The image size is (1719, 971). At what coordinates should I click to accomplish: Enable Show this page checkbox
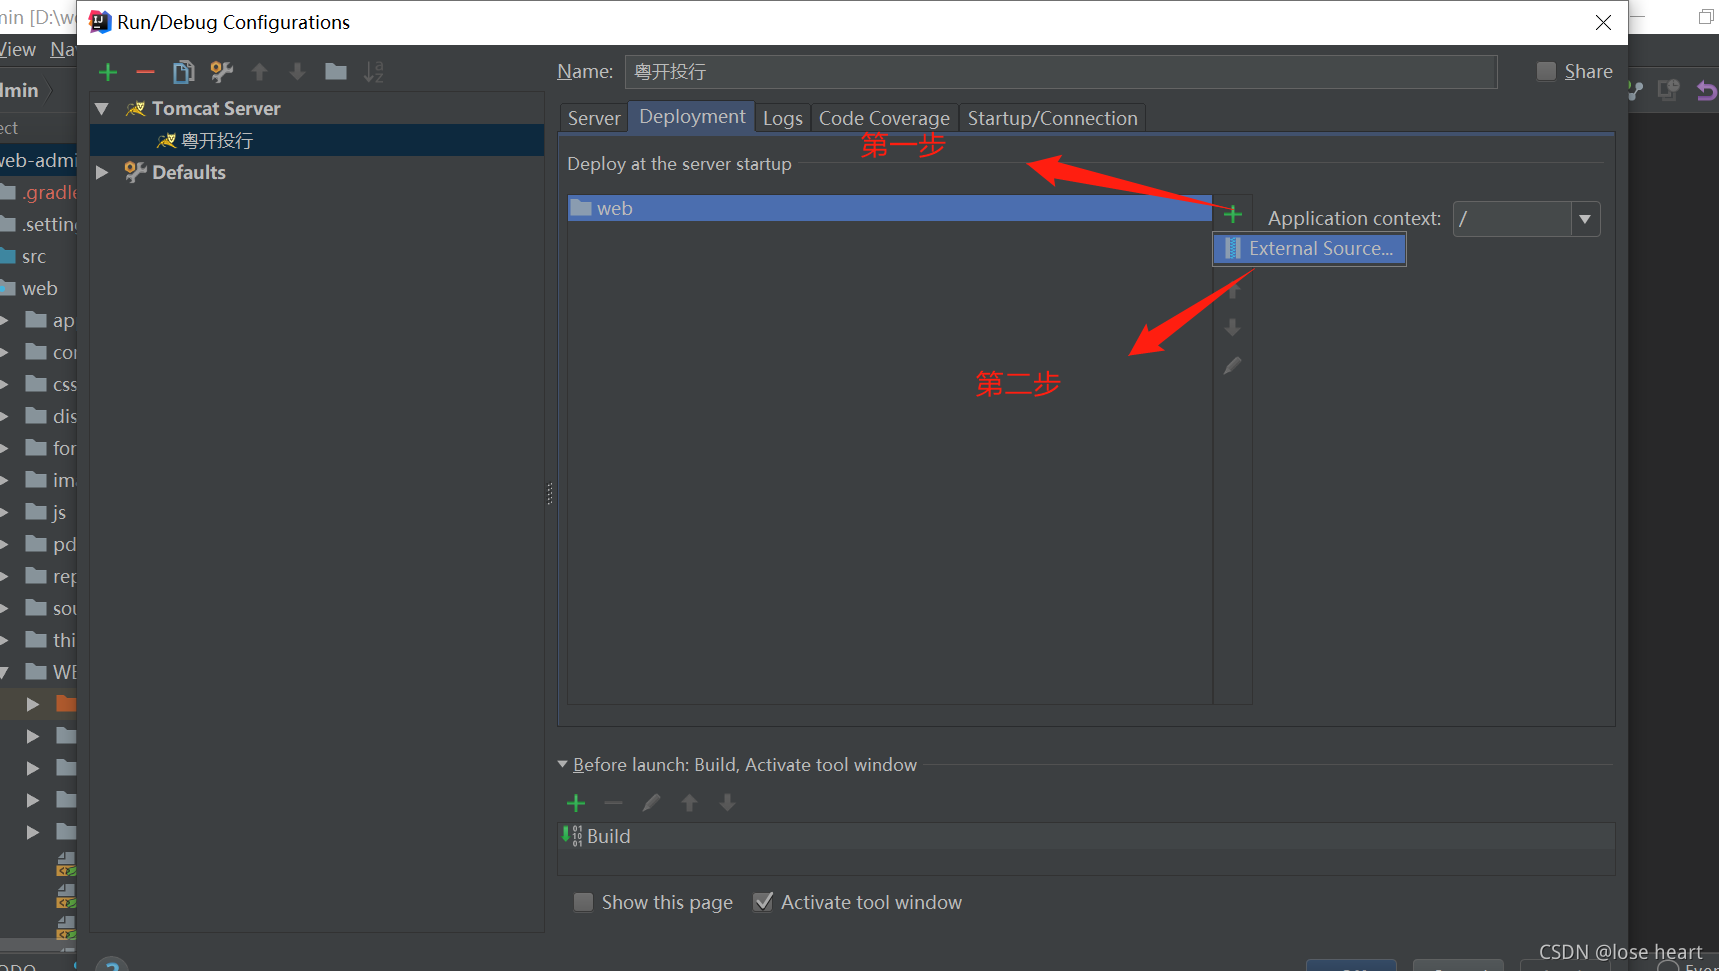584,902
